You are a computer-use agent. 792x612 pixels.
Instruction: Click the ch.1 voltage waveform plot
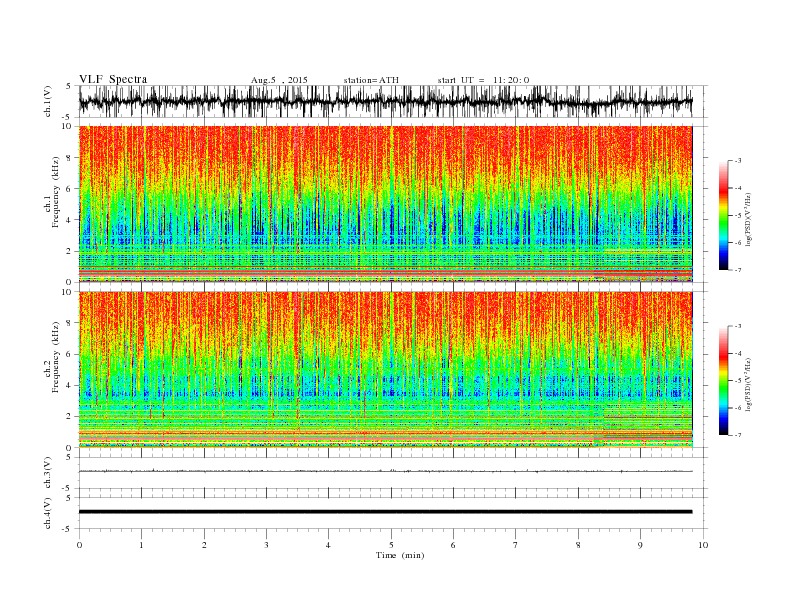[385, 101]
